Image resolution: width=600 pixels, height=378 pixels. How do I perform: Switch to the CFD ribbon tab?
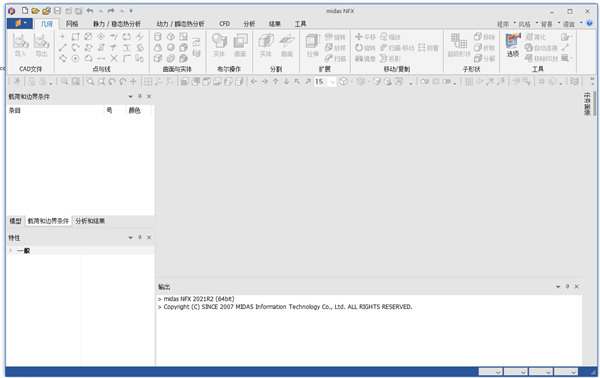pyautogui.click(x=225, y=24)
